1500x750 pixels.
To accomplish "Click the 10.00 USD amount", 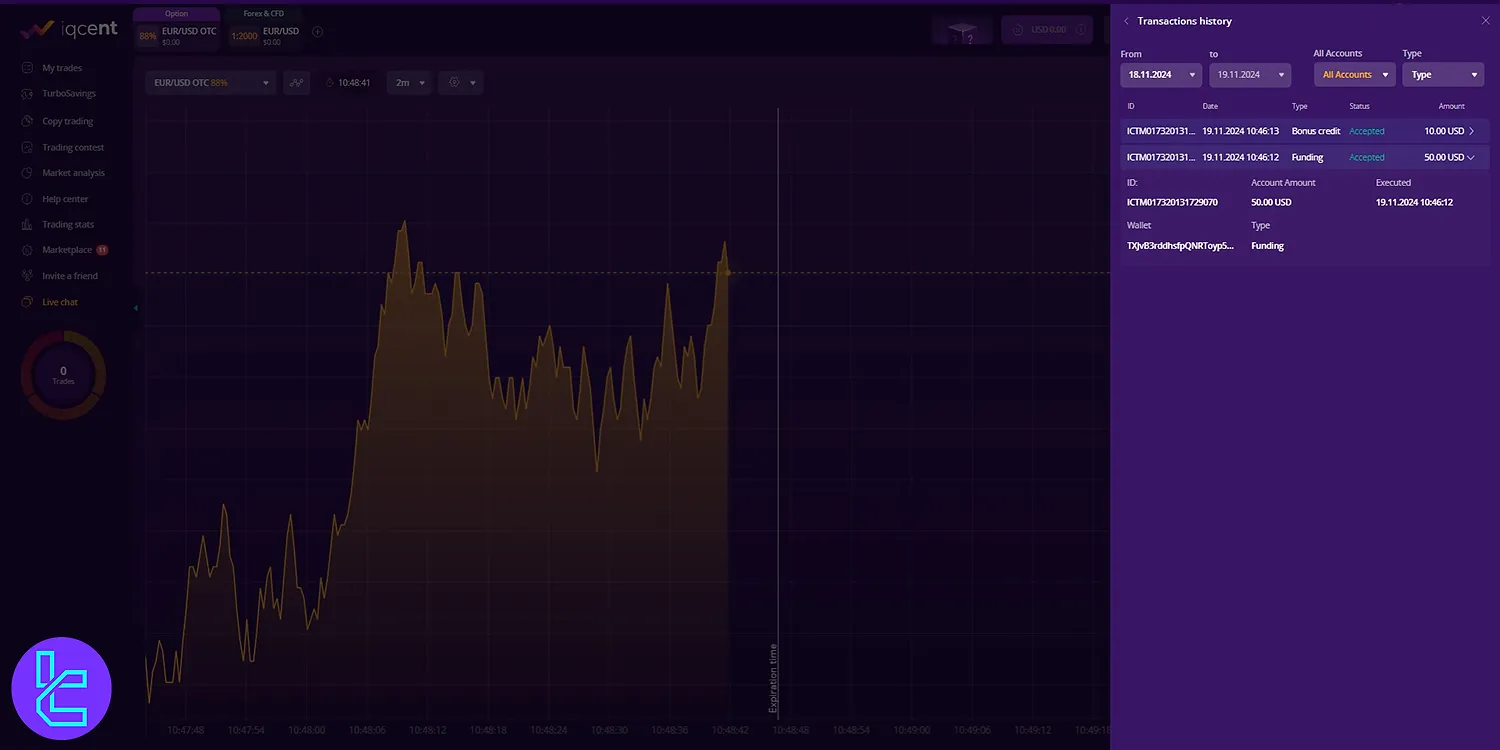I will click(1444, 131).
